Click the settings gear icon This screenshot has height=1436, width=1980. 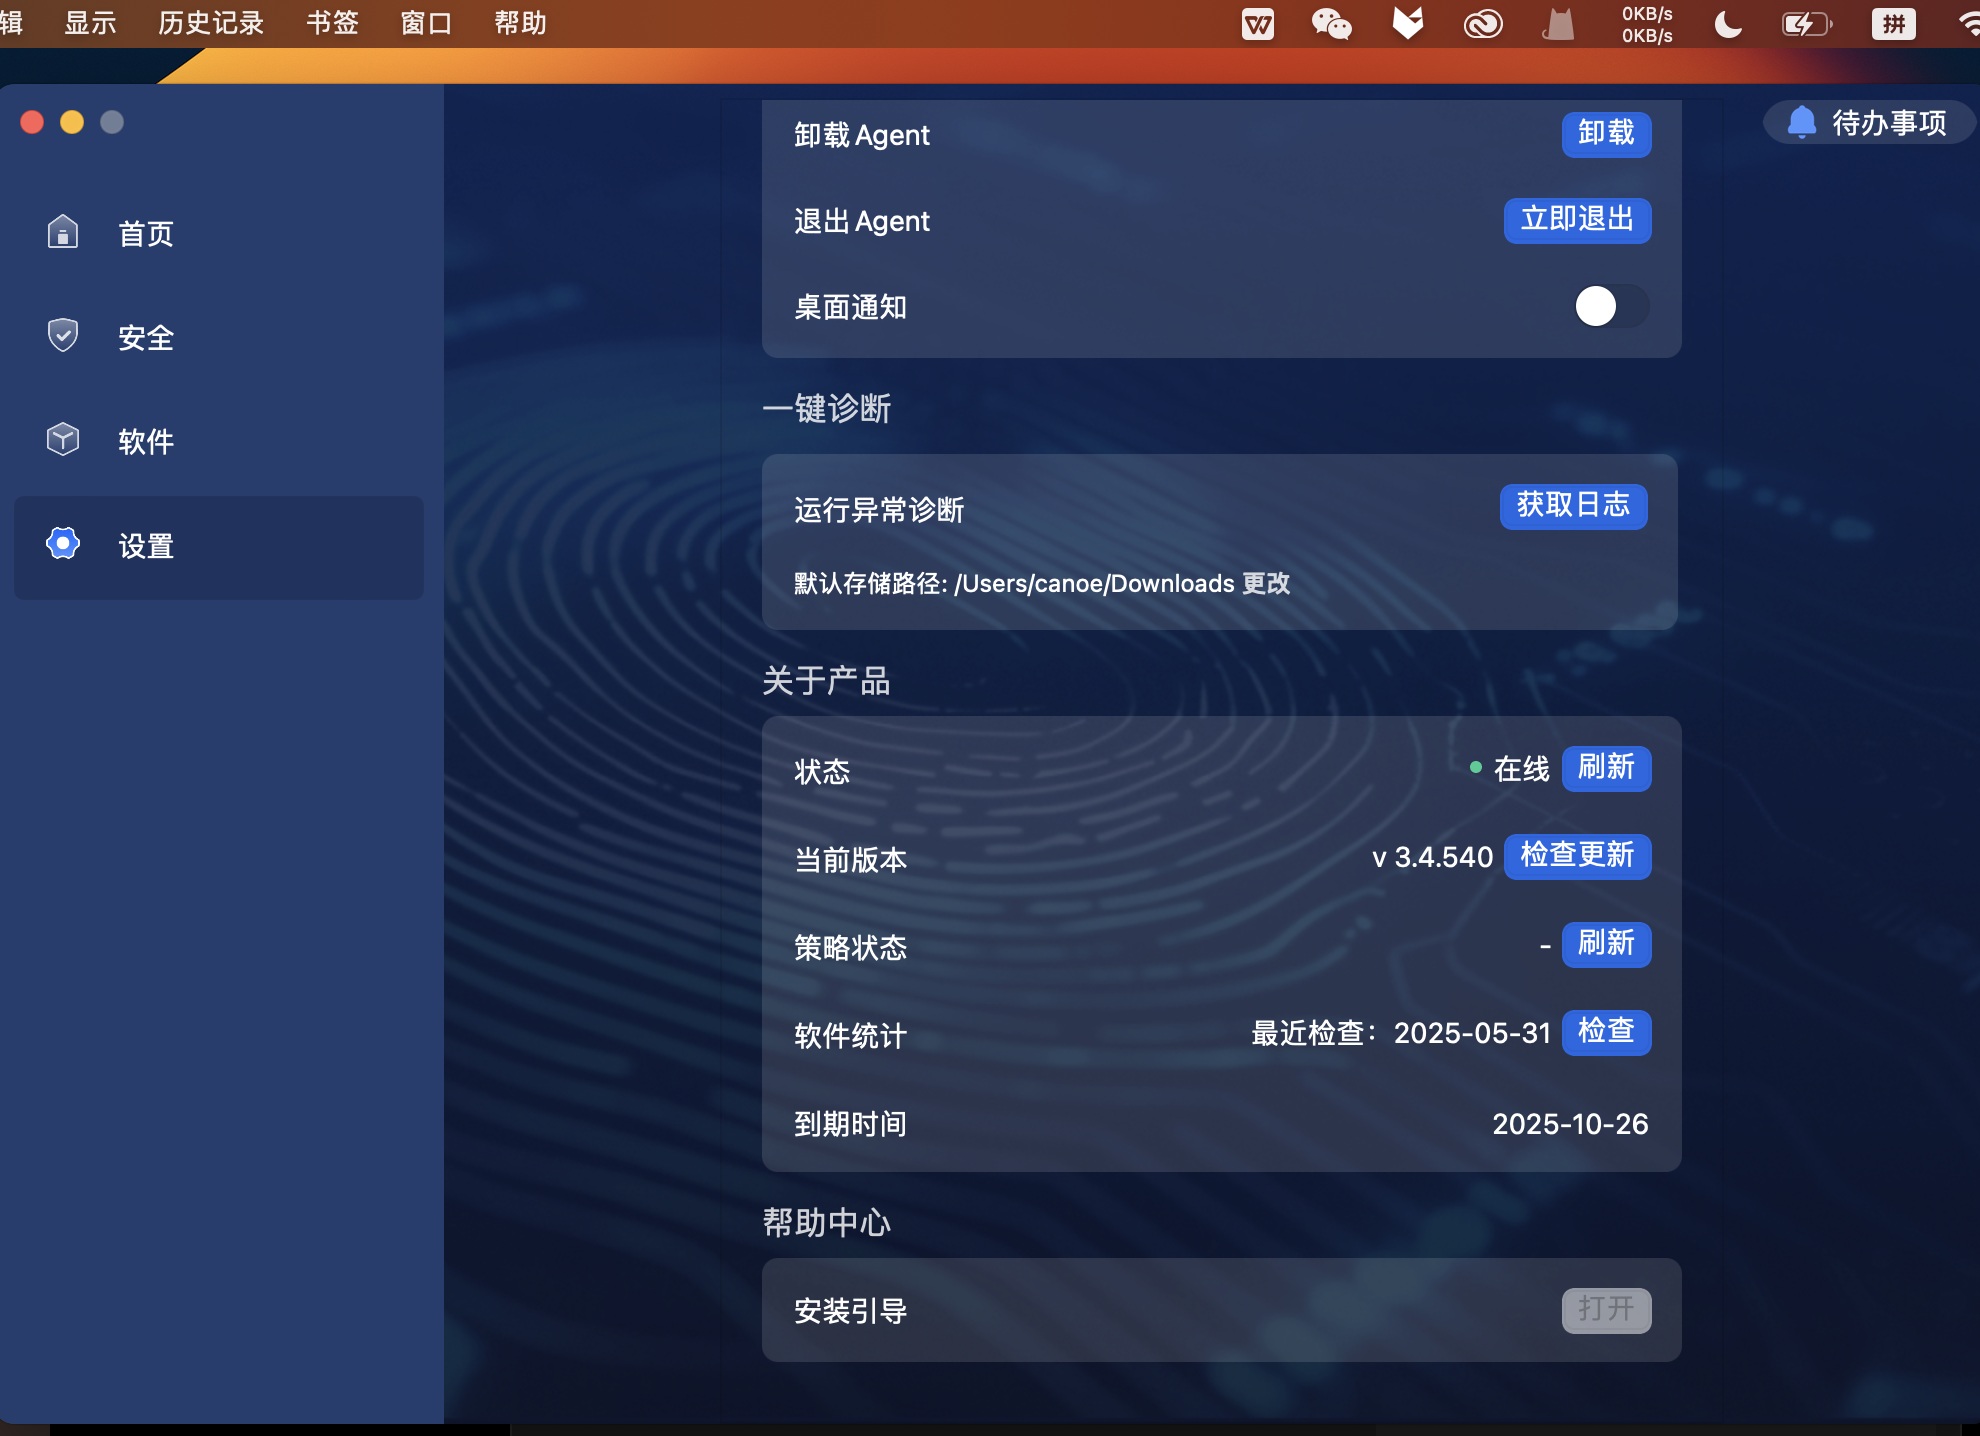tap(63, 543)
